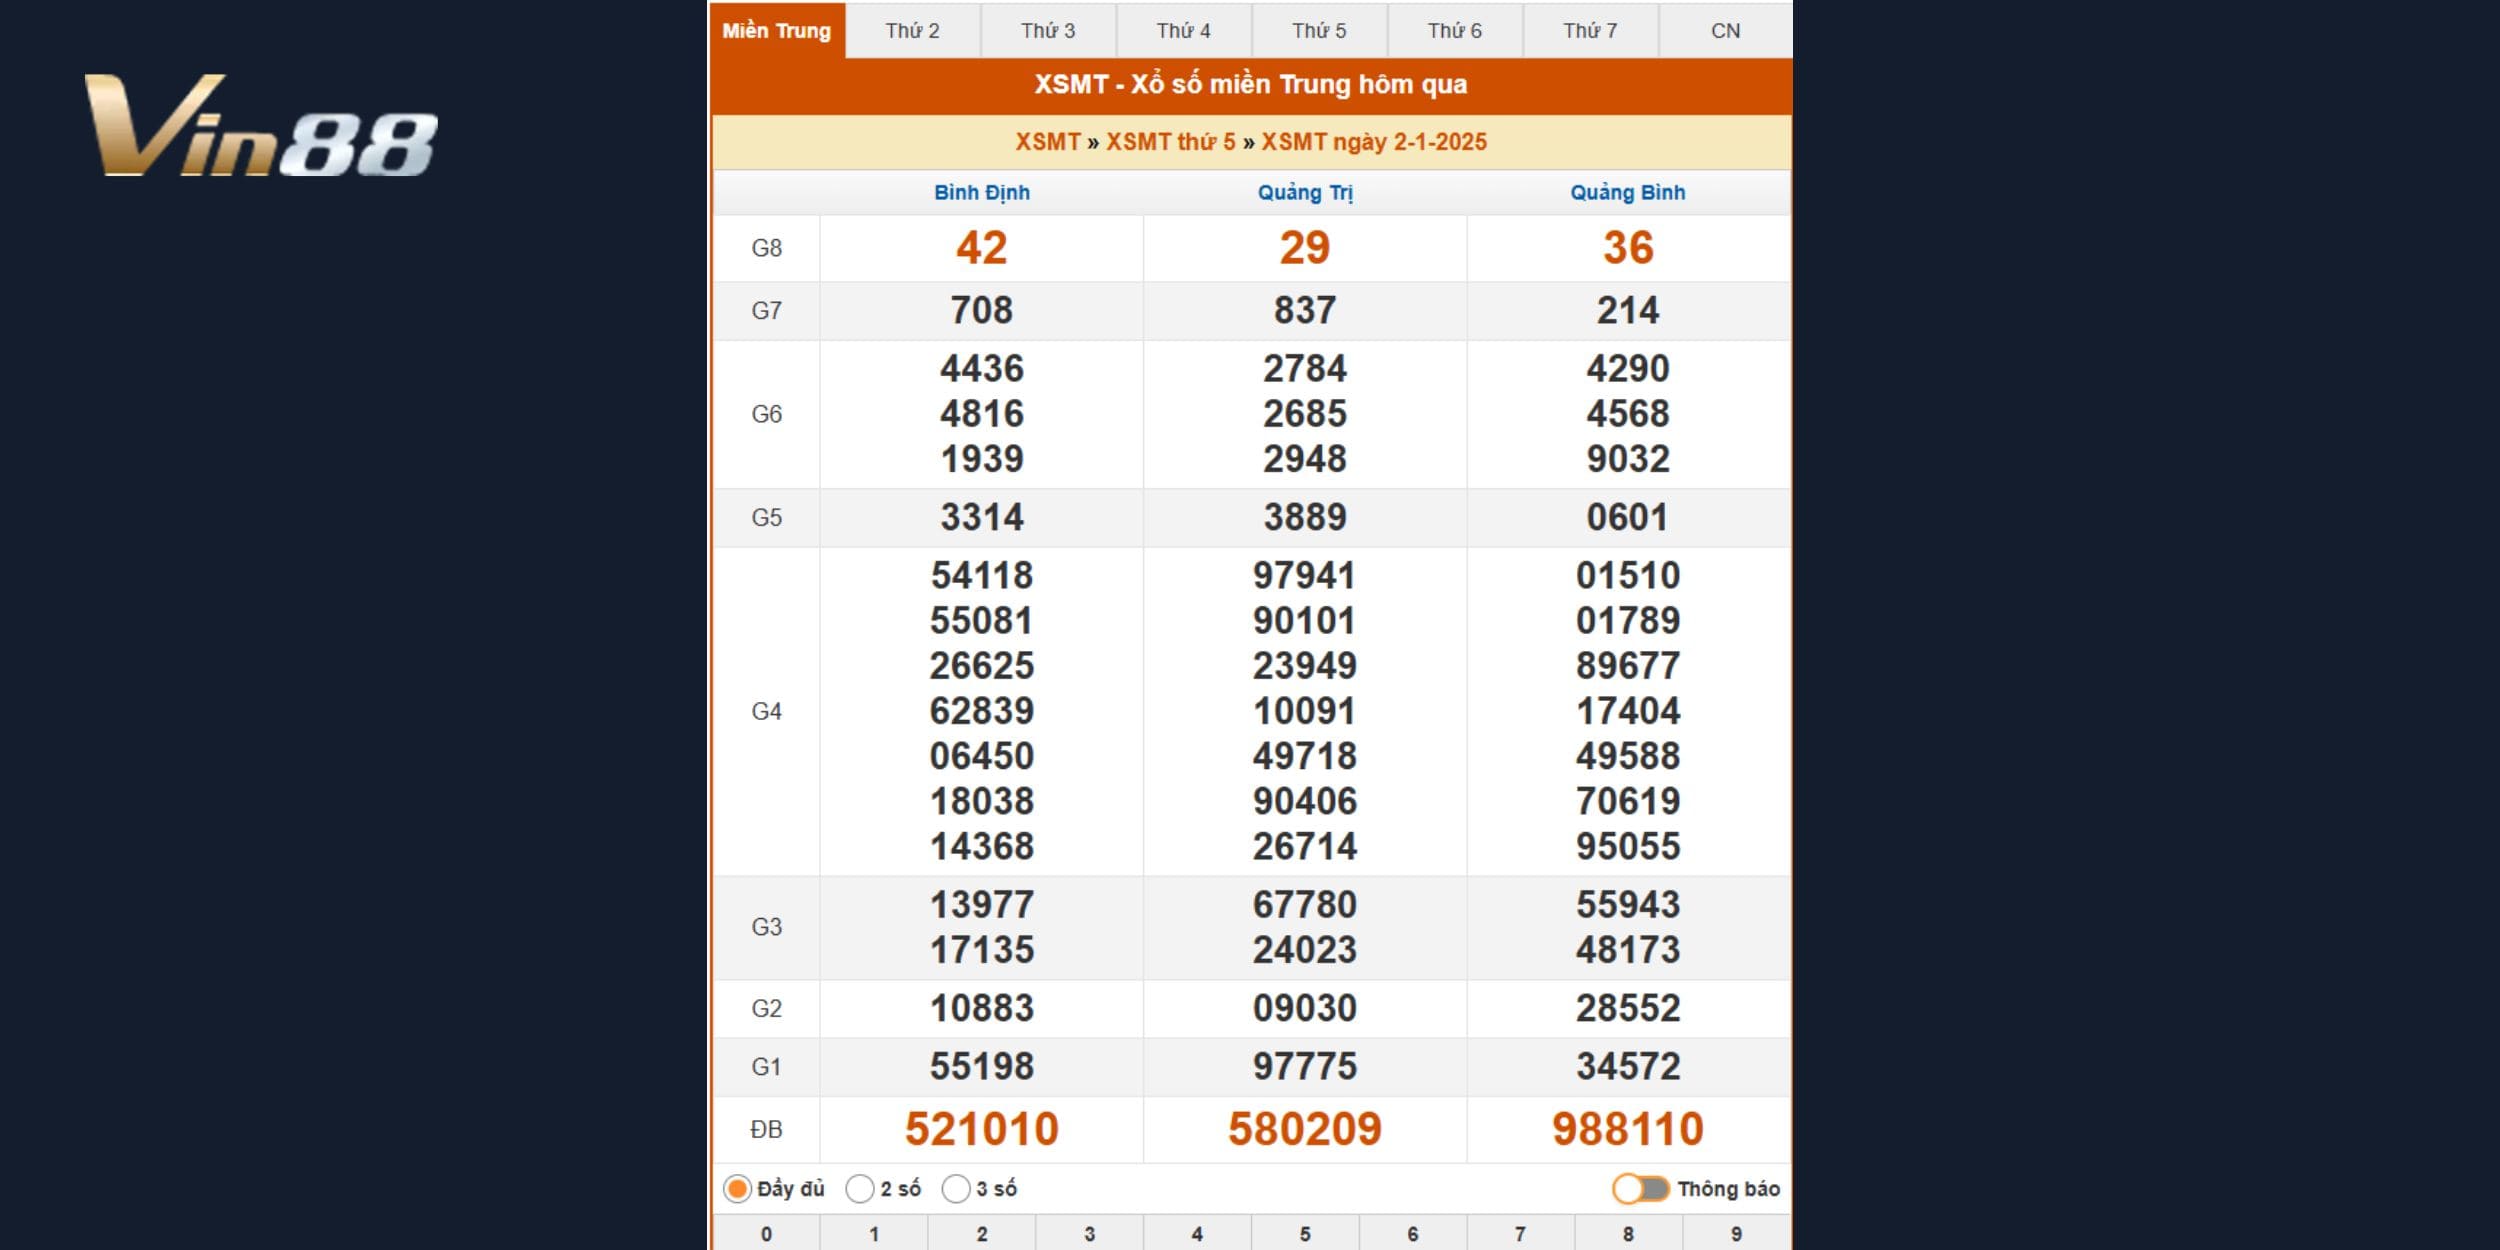Switch to the Thứ 2 tab
This screenshot has height=1250, width=2500.
(912, 31)
